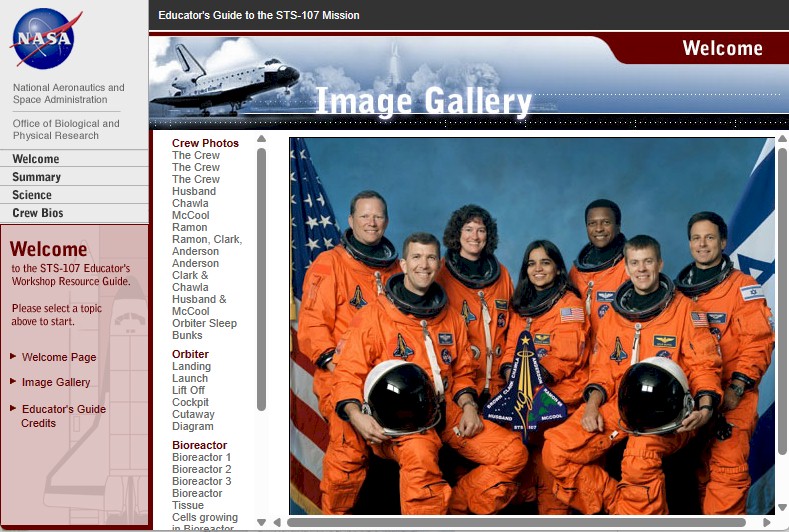
Task: Click the arrow bullet beside Welcome Page
Action: pyautogui.click(x=13, y=356)
